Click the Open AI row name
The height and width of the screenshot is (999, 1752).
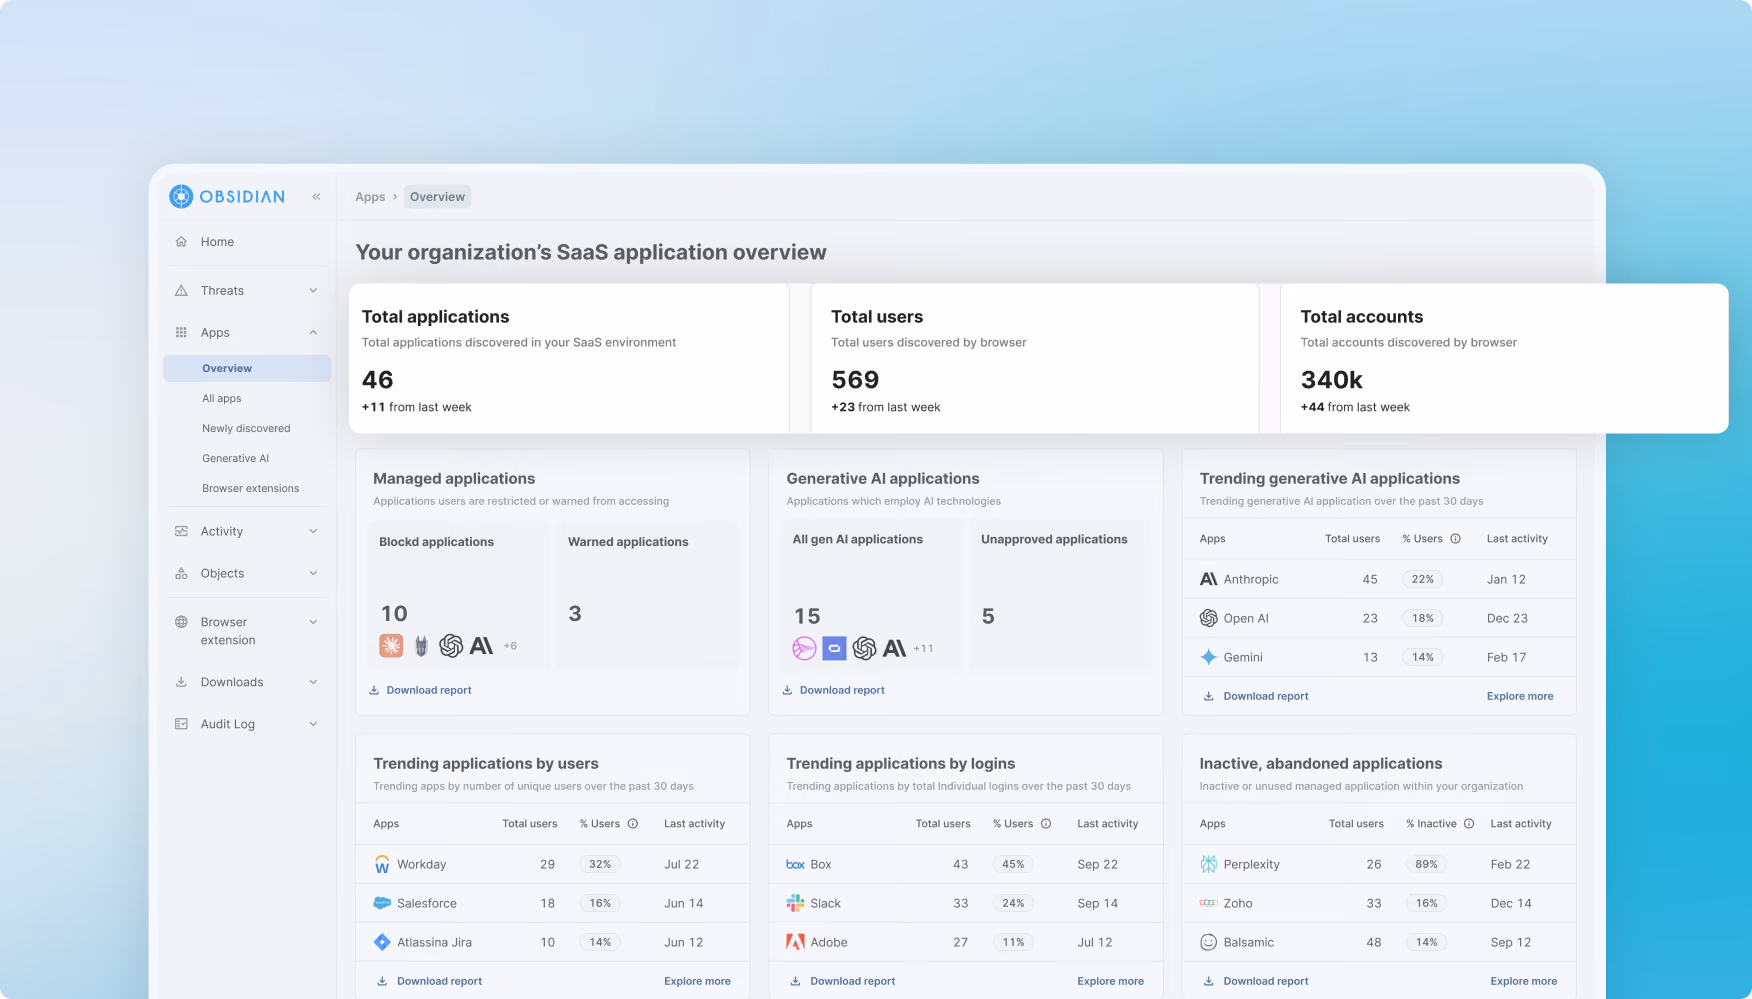[1246, 618]
